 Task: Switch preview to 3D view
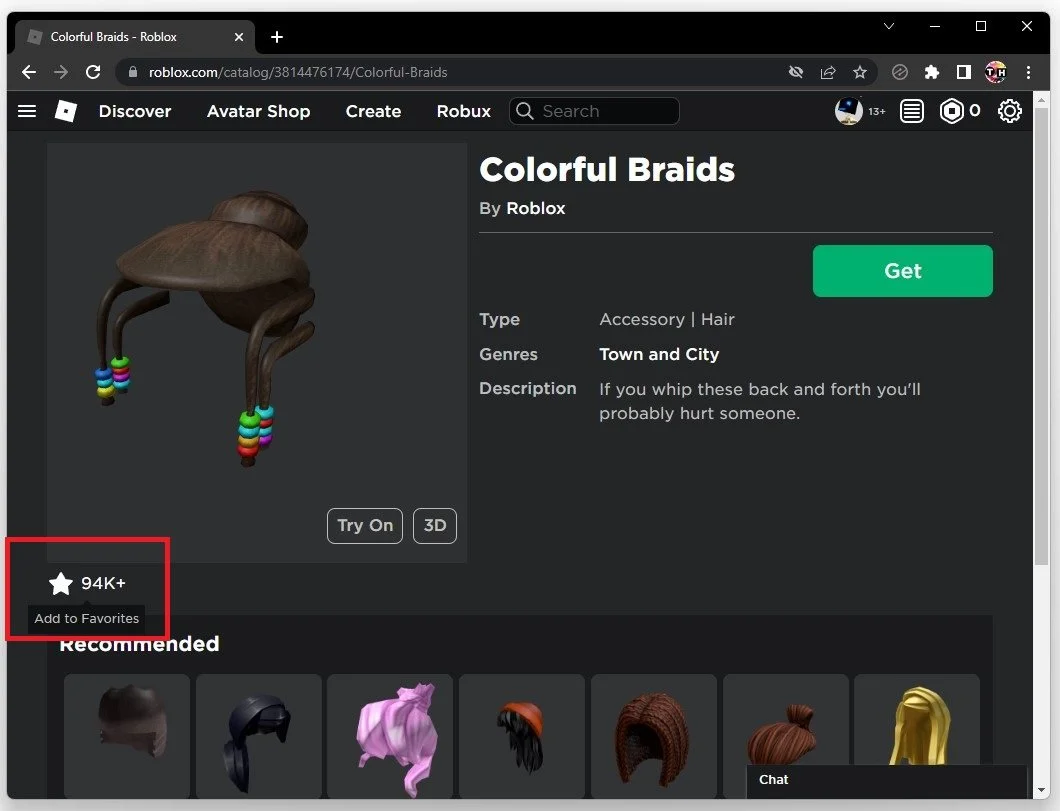pyautogui.click(x=435, y=526)
